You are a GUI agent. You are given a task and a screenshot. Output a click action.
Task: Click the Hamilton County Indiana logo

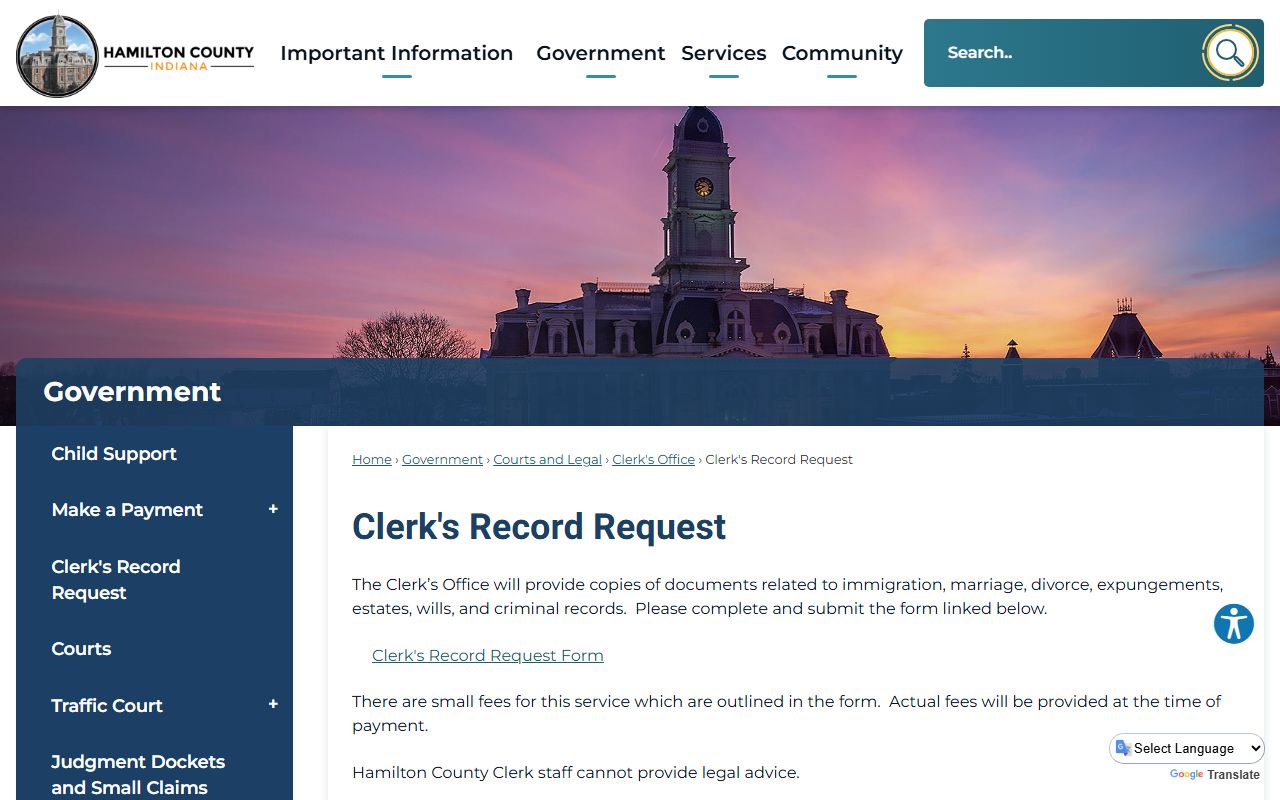coord(135,55)
